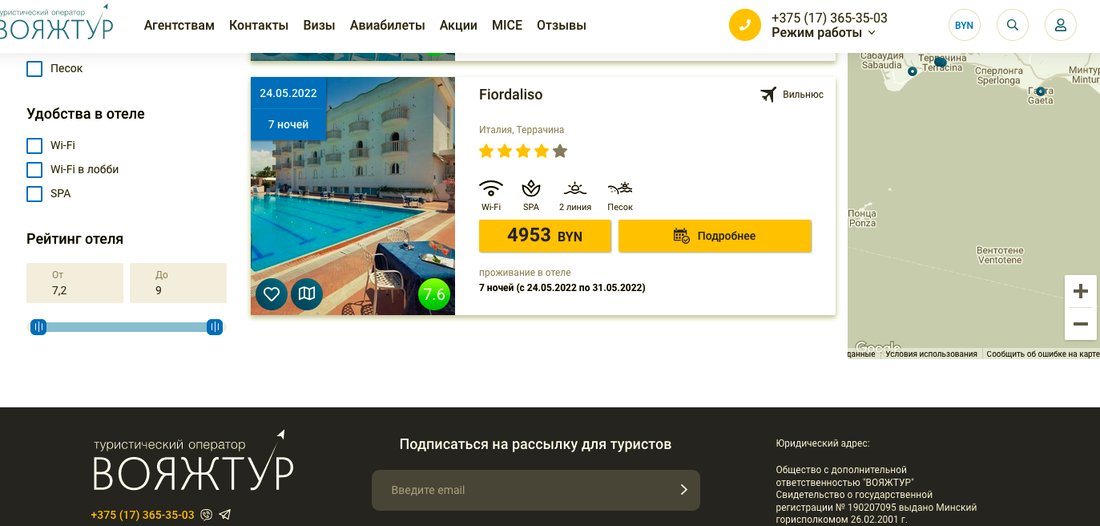Expand the Режим работы dropdown
Image resolution: width=1100 pixels, height=526 pixels.
[824, 33]
